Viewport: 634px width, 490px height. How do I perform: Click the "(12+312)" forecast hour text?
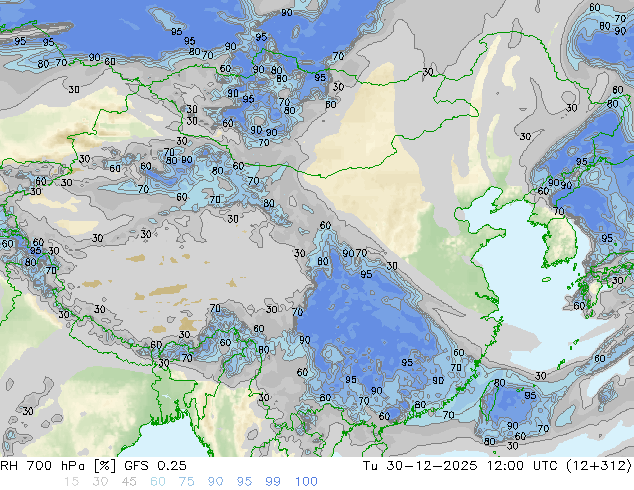pos(598,466)
